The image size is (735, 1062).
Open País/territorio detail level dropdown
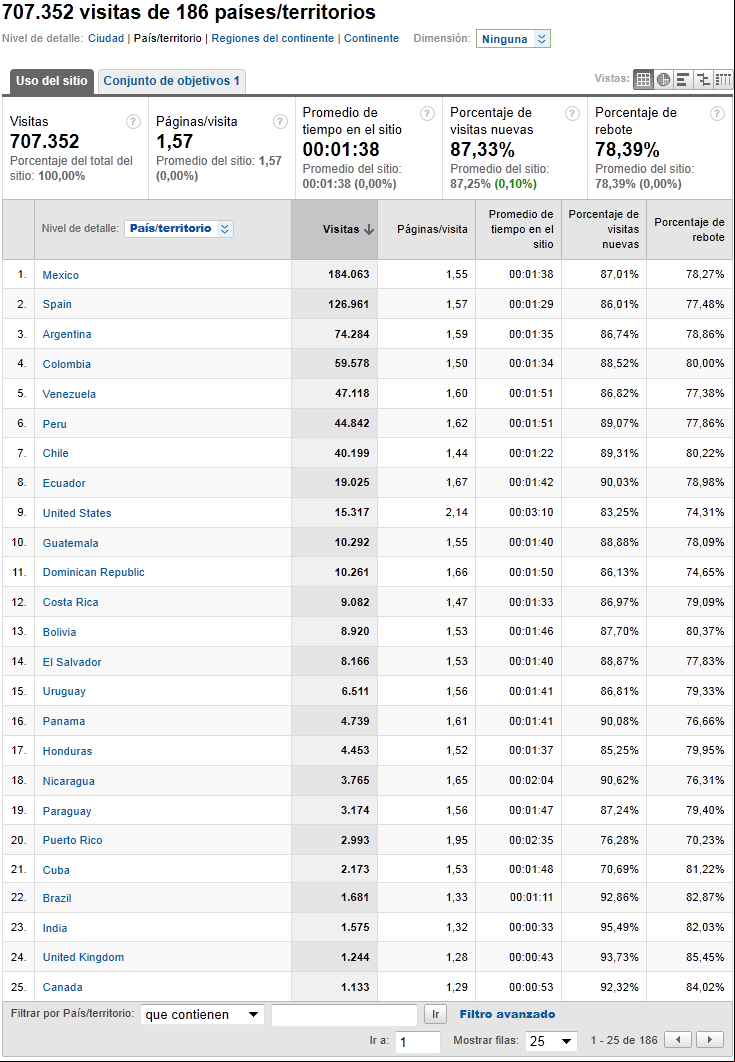[x=179, y=229]
